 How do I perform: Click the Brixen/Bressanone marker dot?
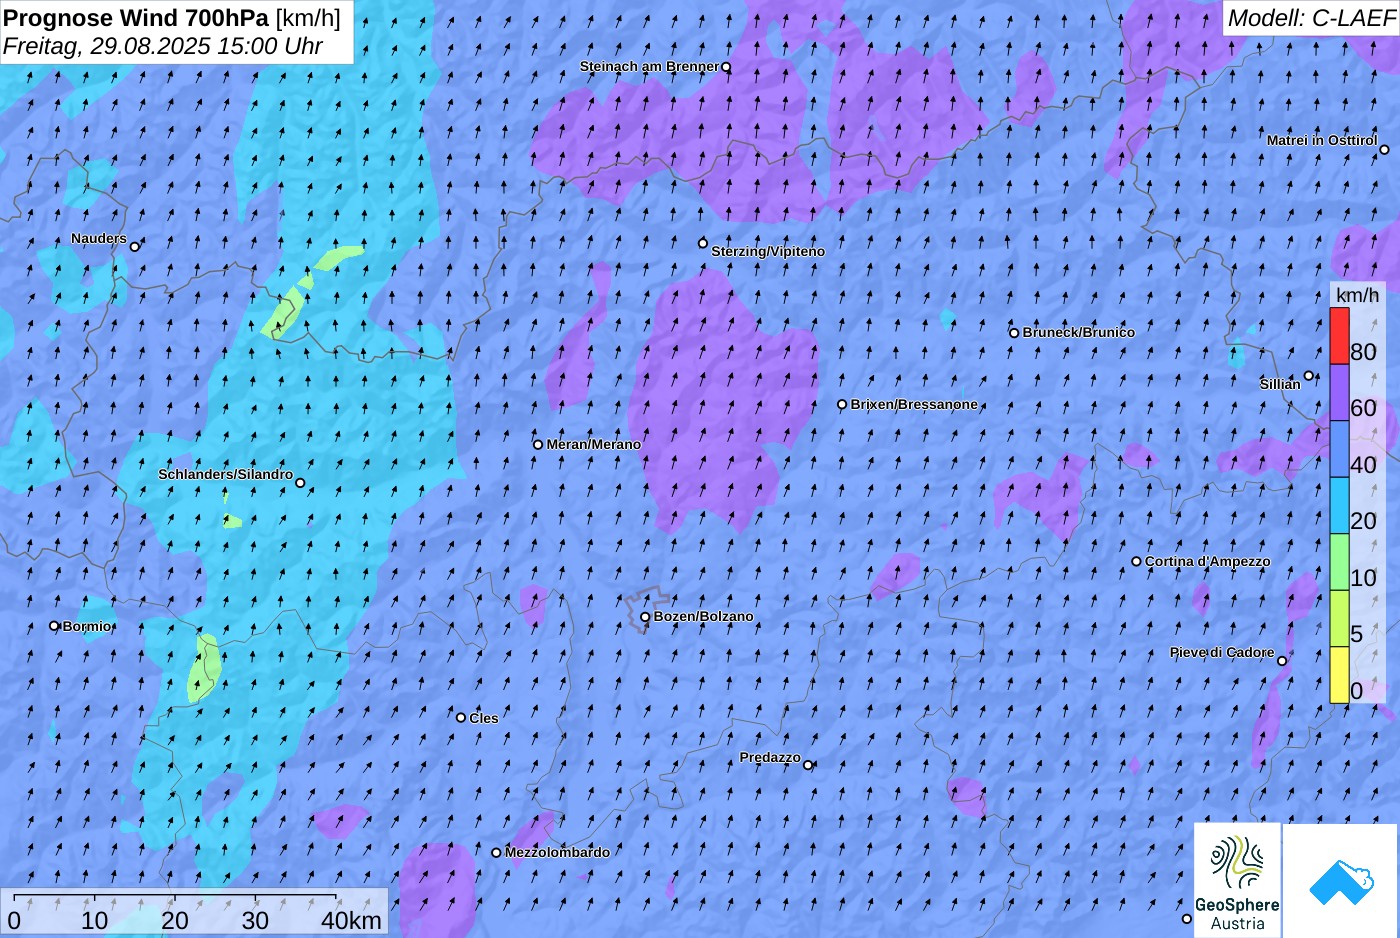click(x=842, y=405)
